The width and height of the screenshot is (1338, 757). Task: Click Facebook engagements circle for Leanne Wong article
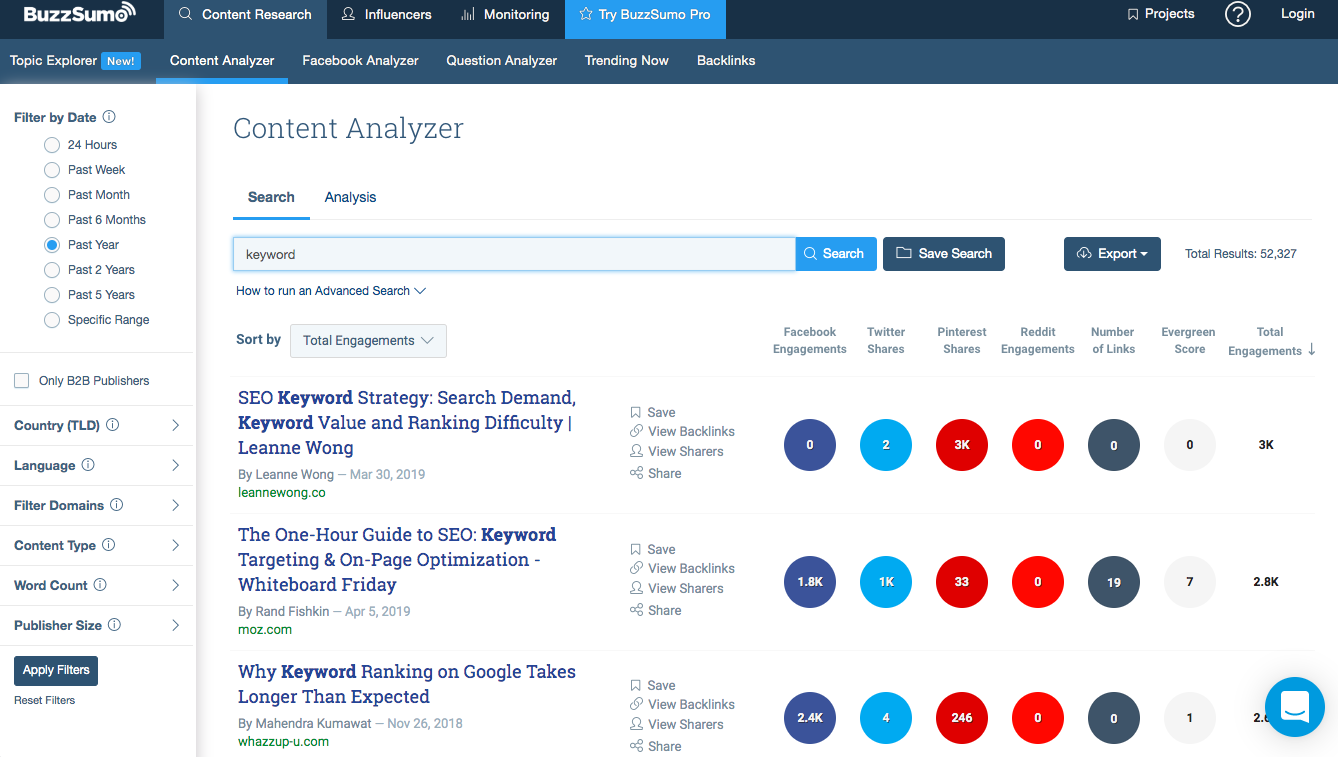coord(810,445)
